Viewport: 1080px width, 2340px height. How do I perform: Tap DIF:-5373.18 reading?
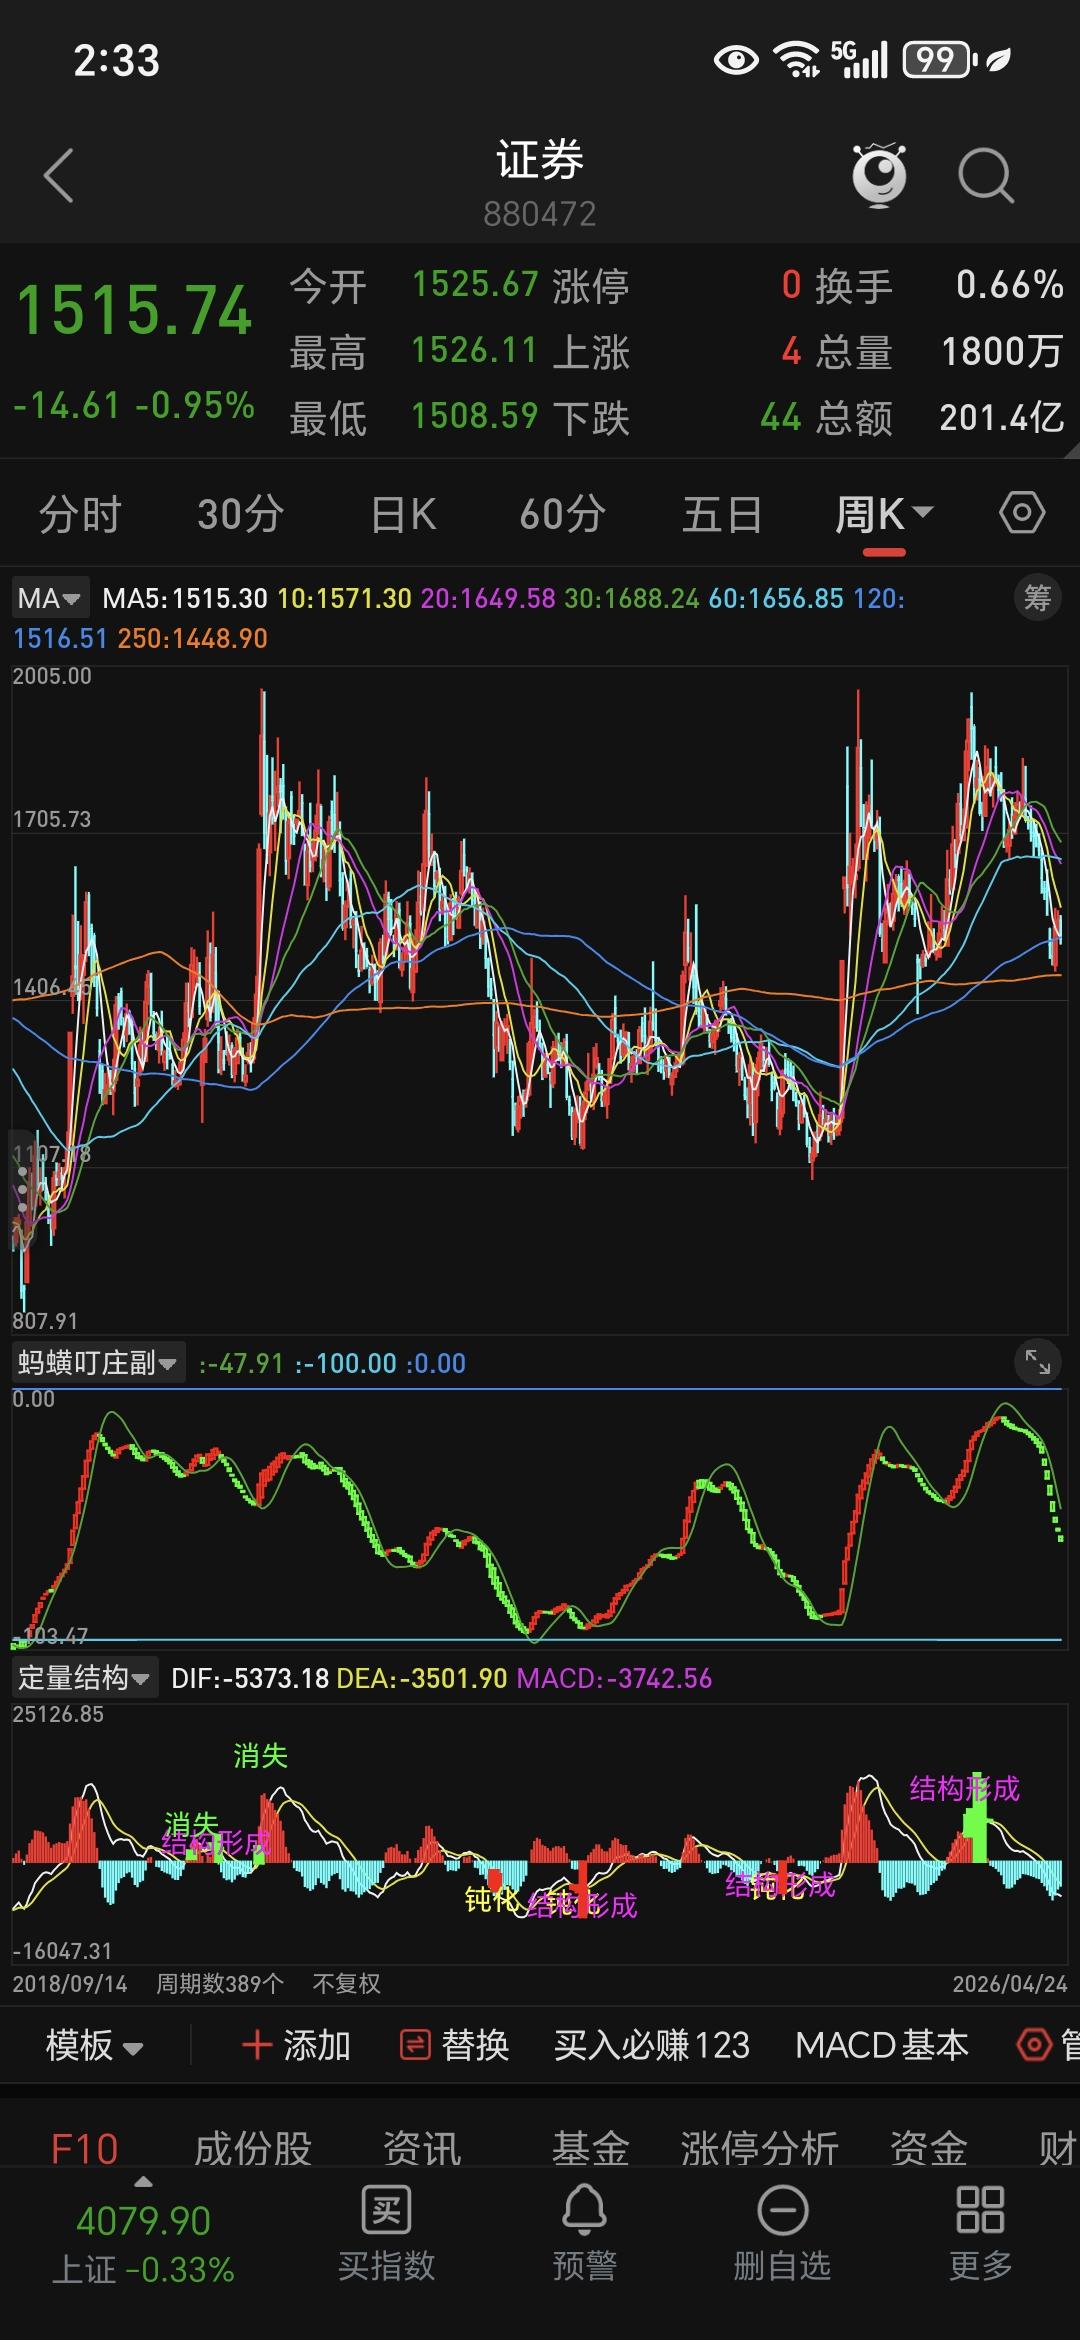(x=250, y=1677)
